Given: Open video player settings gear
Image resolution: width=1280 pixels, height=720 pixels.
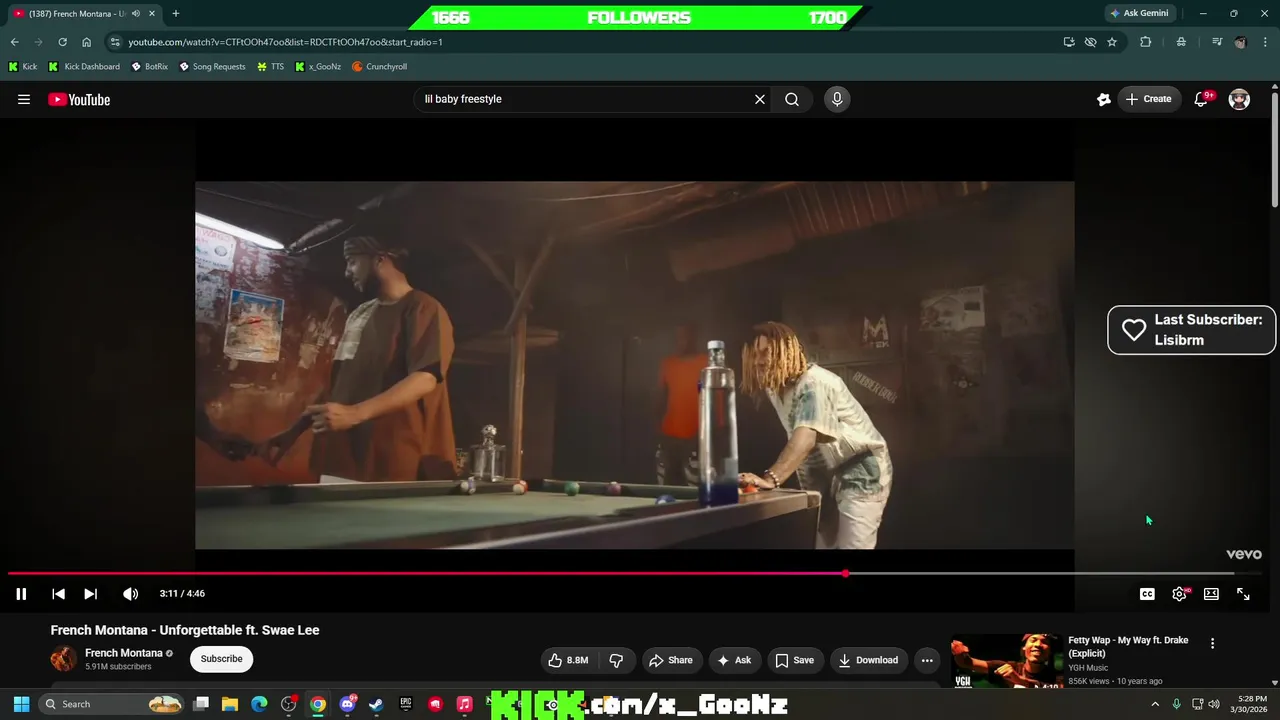Looking at the screenshot, I should (1180, 594).
